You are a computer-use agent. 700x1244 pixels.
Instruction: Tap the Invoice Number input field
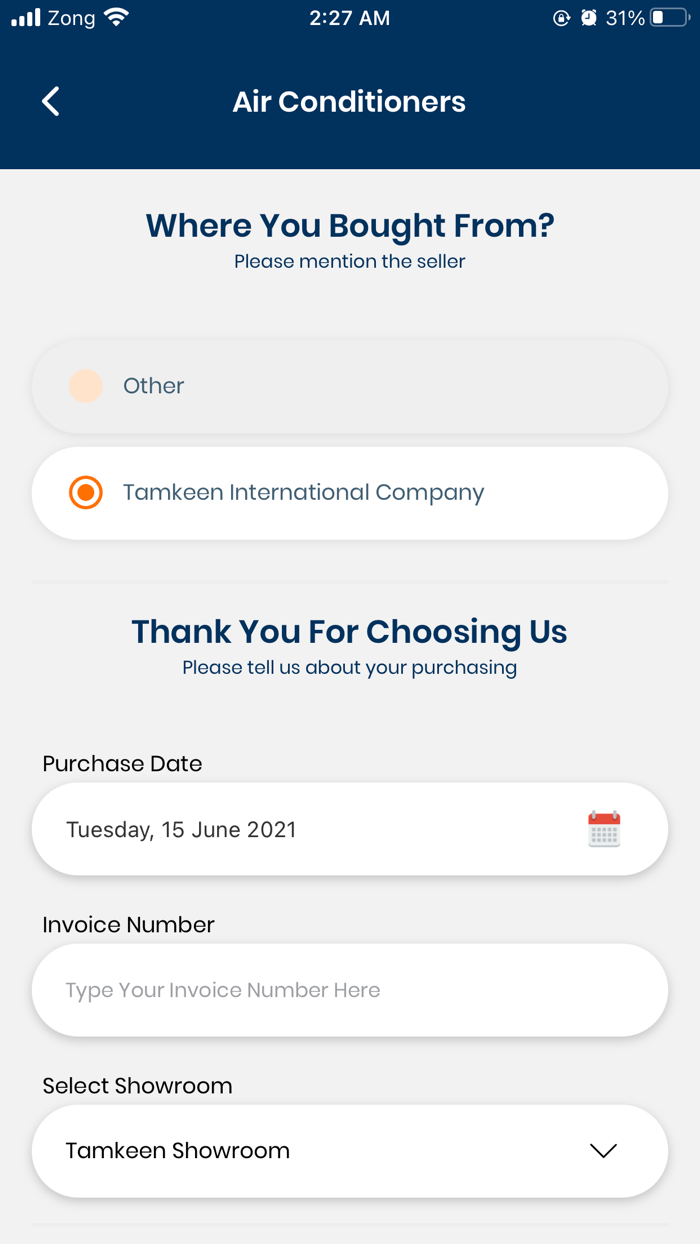(x=349, y=990)
